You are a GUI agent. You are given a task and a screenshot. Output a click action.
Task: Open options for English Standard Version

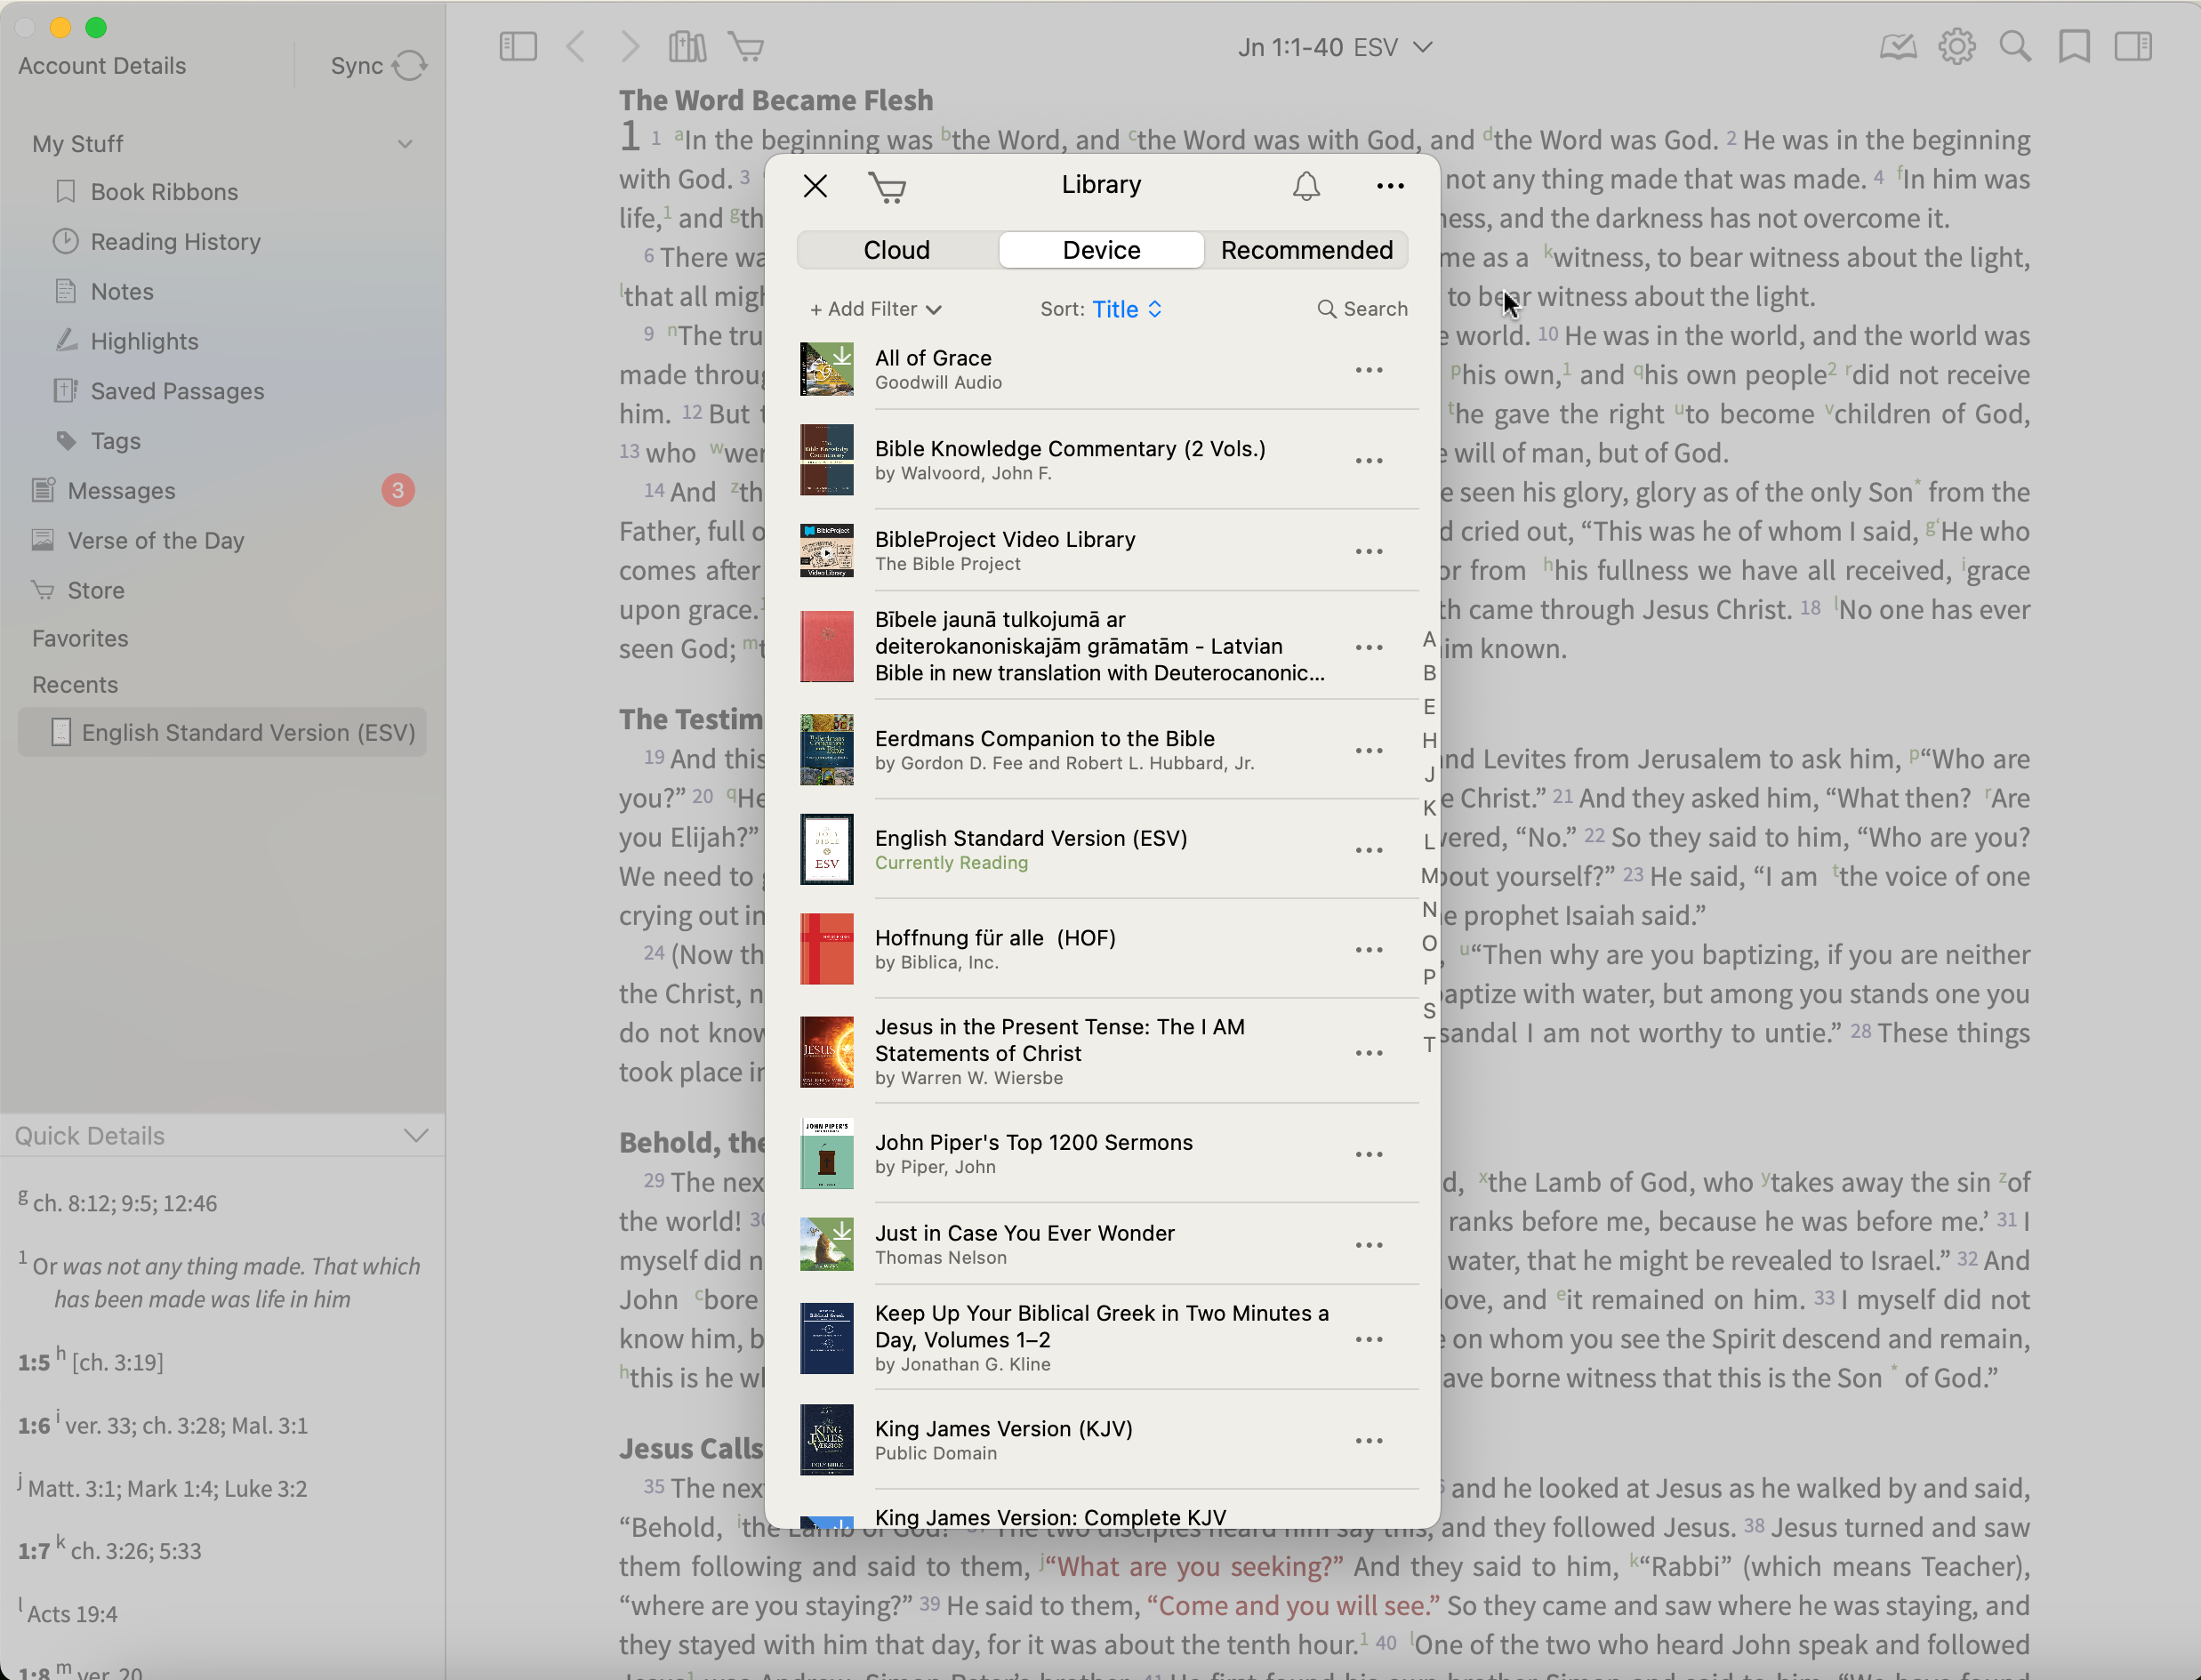1369,851
